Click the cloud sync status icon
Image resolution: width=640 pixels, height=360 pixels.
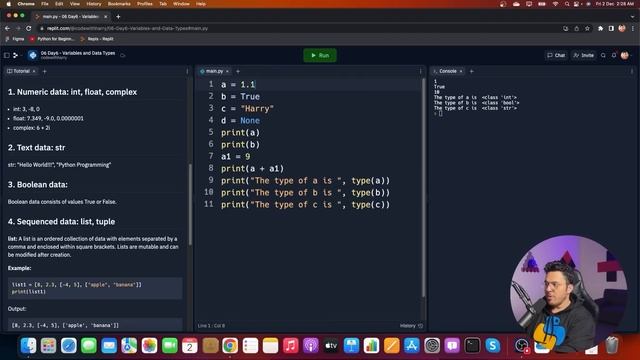[x=122, y=55]
